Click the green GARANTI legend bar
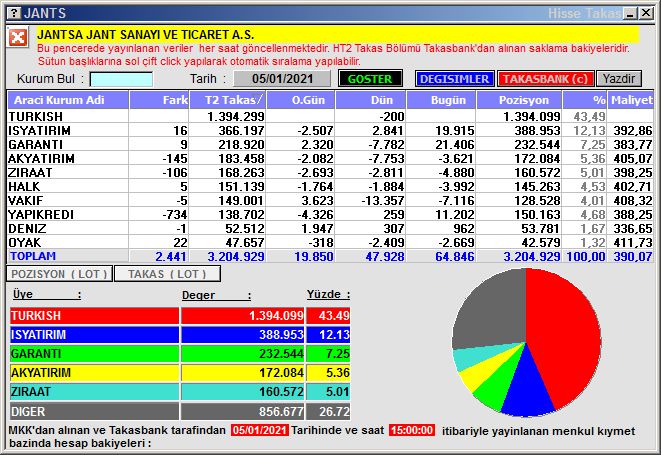The width and height of the screenshot is (661, 455). tap(94, 353)
